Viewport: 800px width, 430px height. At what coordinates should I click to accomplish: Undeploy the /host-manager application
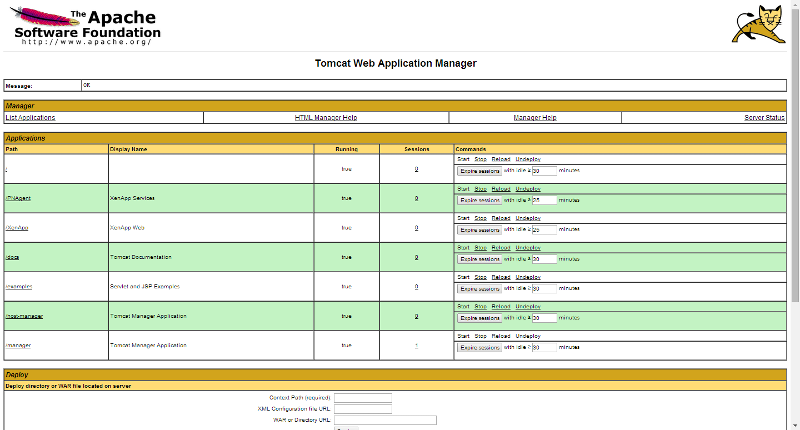point(528,307)
